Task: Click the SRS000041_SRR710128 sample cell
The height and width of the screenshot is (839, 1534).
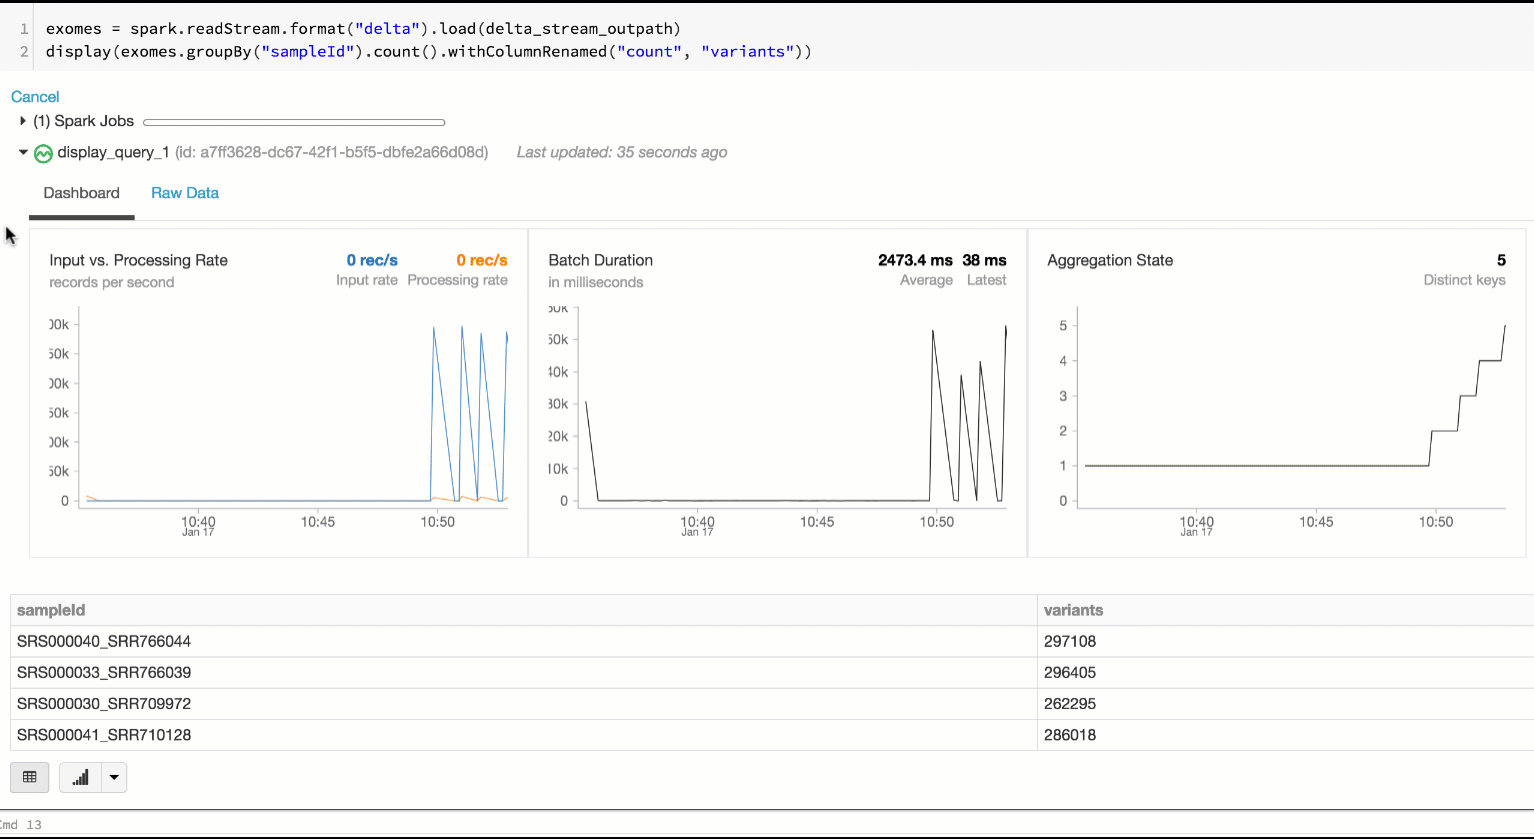Action: (x=104, y=735)
